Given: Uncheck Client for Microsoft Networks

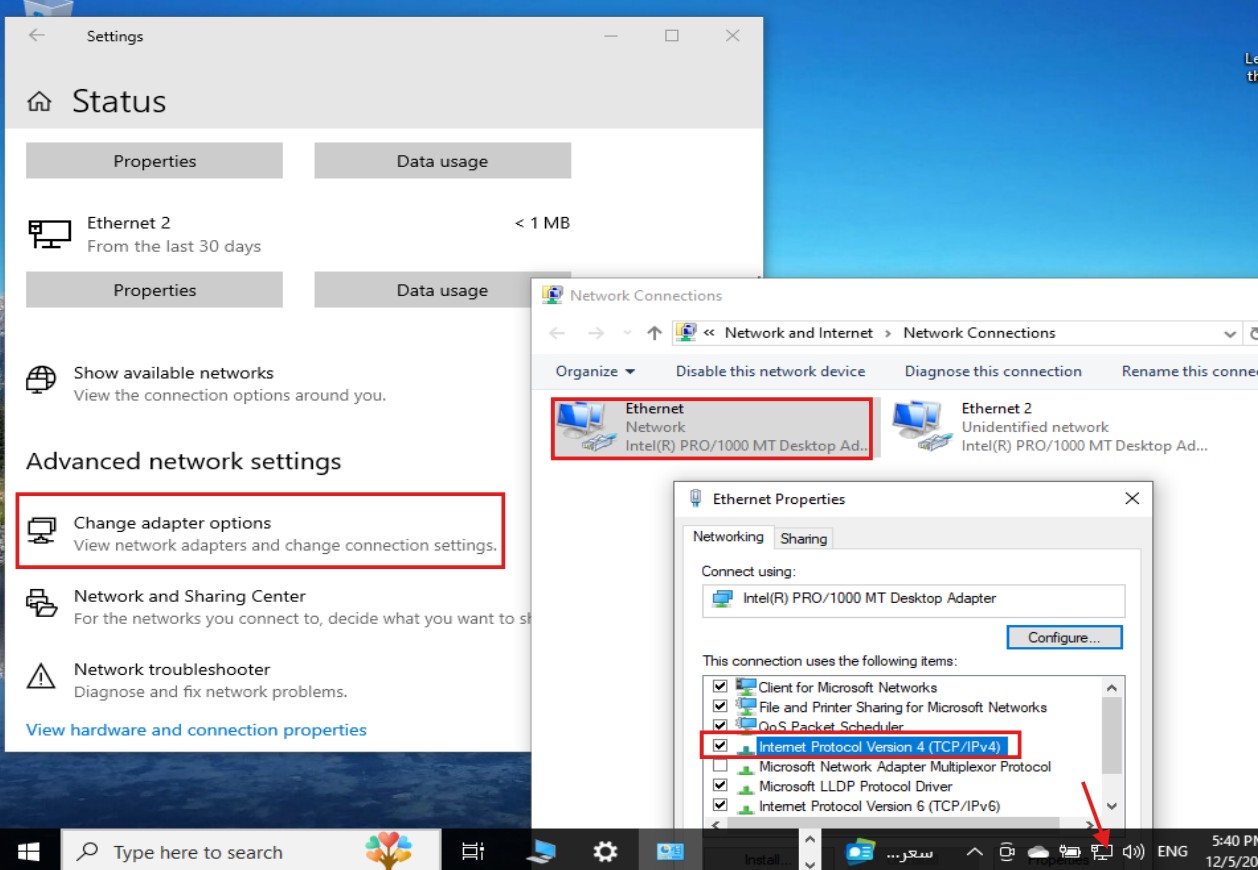Looking at the screenshot, I should [719, 687].
